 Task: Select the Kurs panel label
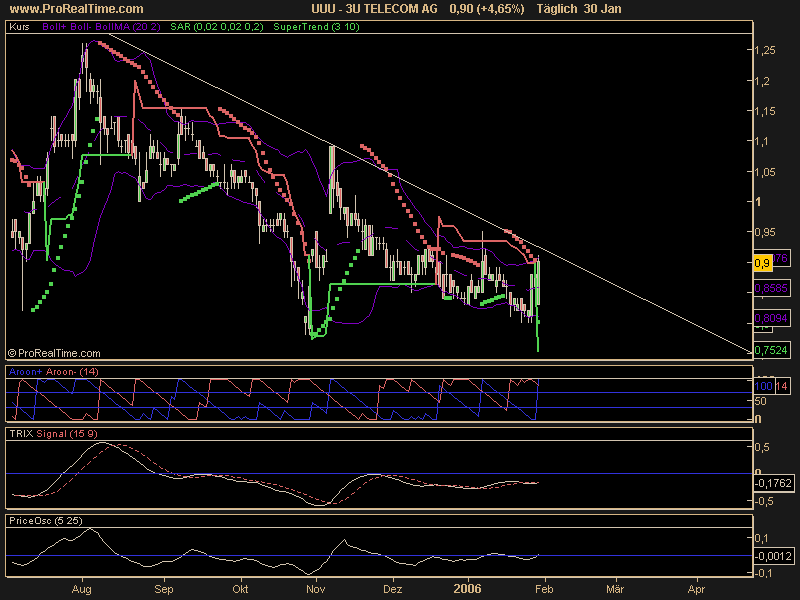coord(19,27)
